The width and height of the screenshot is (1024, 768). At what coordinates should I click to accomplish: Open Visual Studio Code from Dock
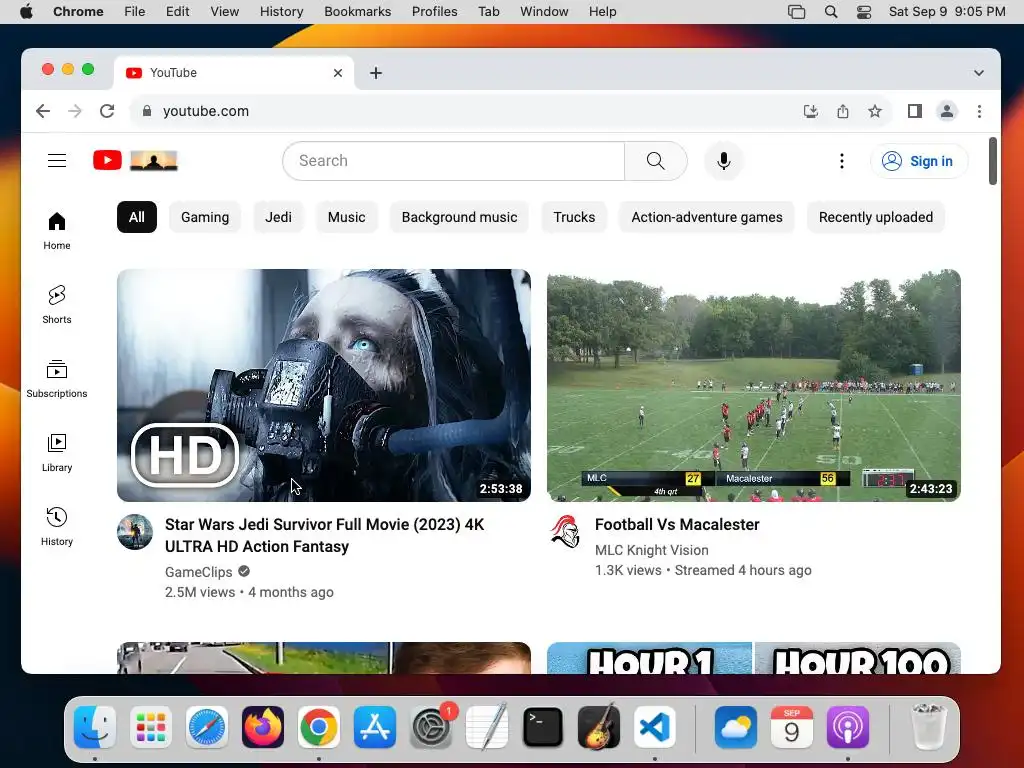click(x=655, y=727)
